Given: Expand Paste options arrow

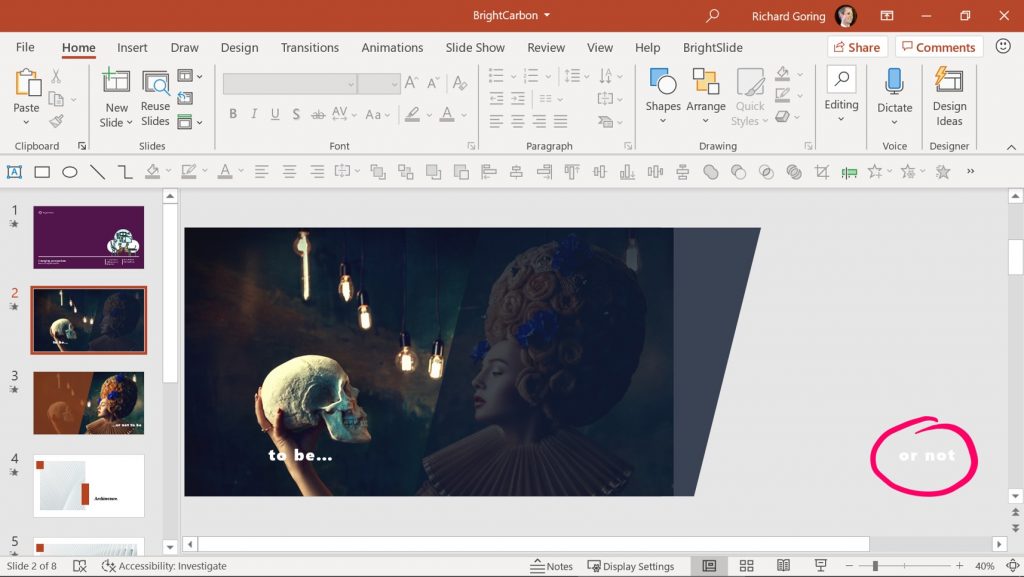Looking at the screenshot, I should 26,123.
